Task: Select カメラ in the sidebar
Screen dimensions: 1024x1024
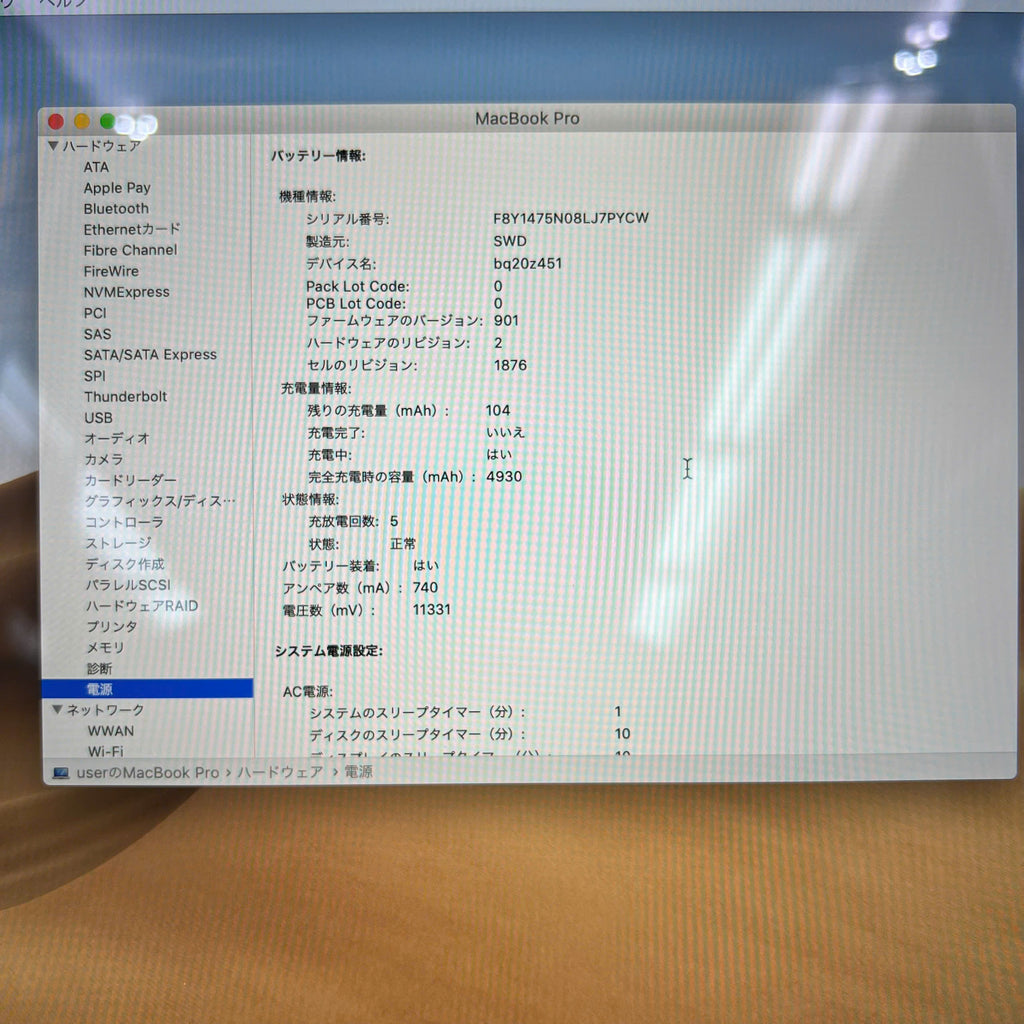Action: tap(103, 459)
